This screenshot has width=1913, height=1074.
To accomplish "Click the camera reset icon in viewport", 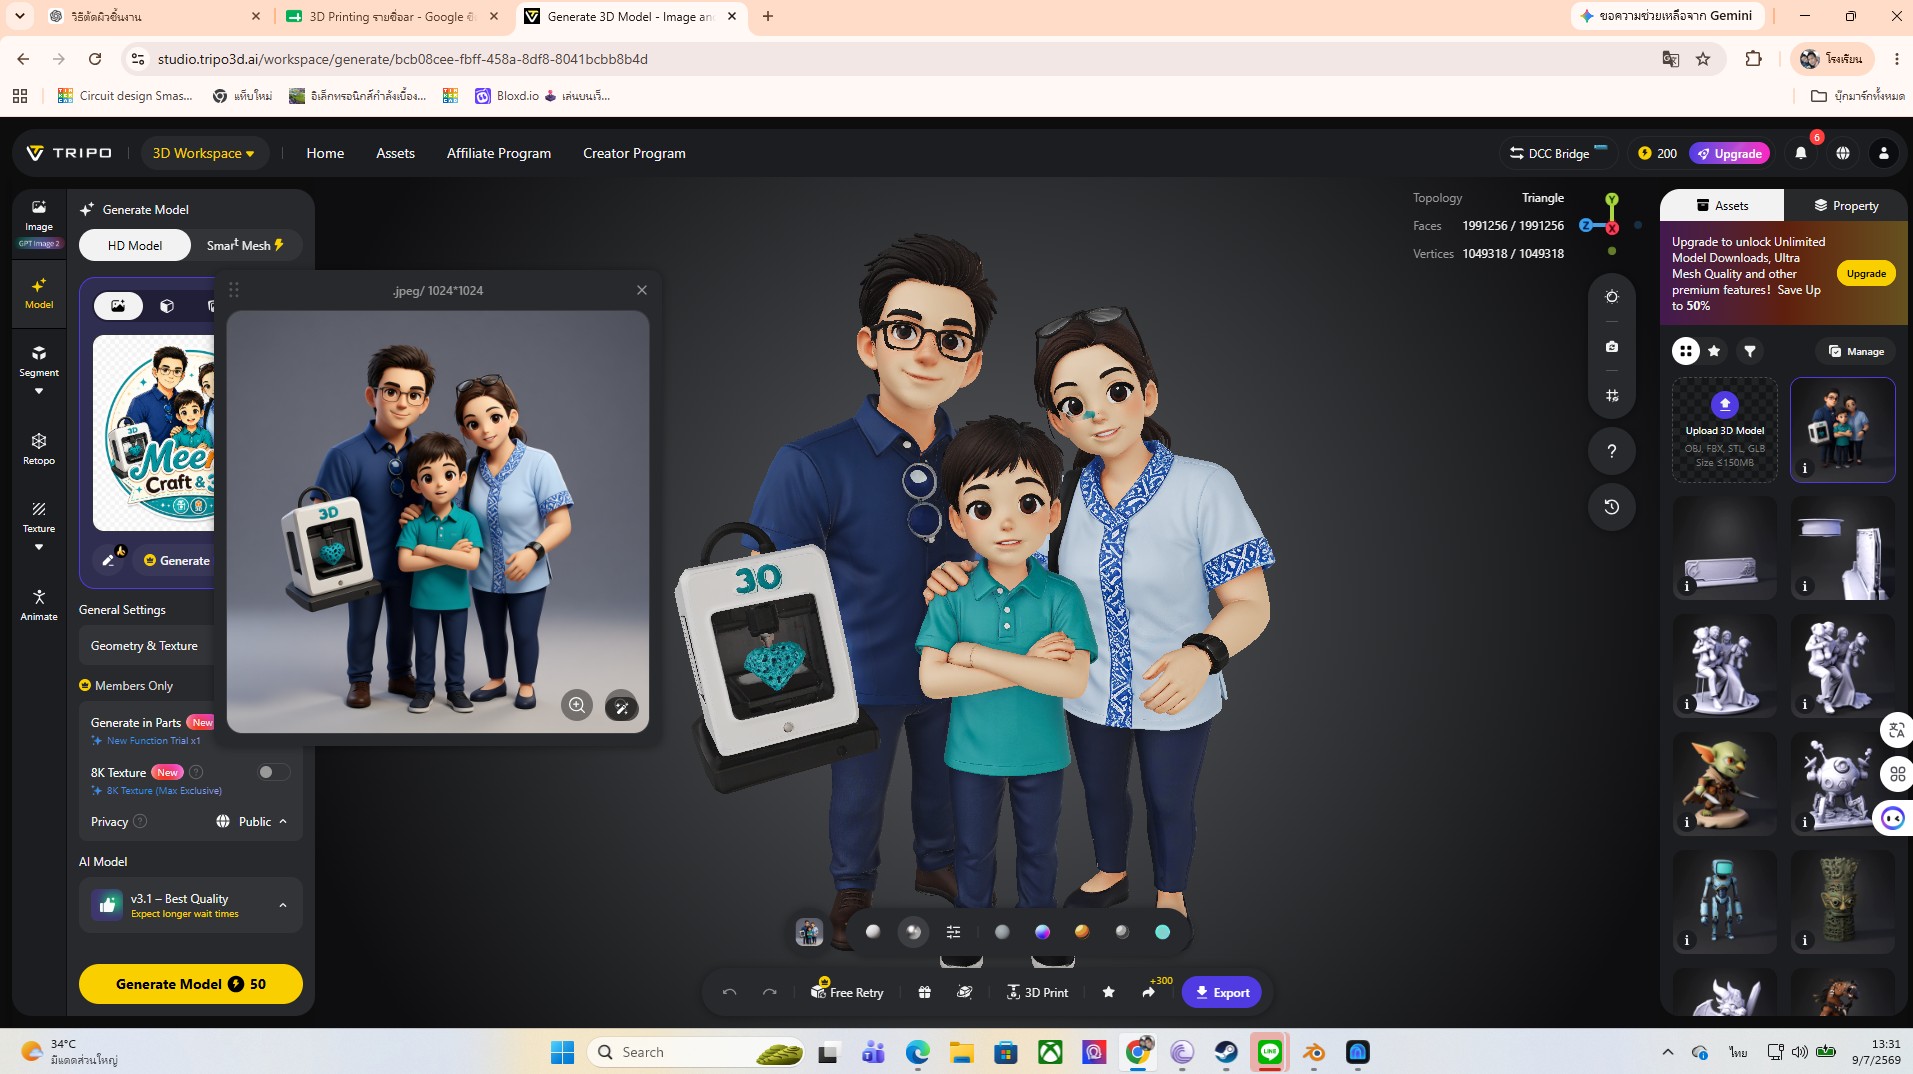I will tap(1612, 346).
